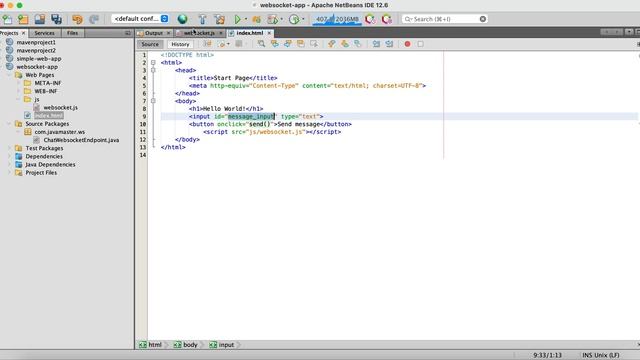Select the Project Files node

pyautogui.click(x=41, y=173)
